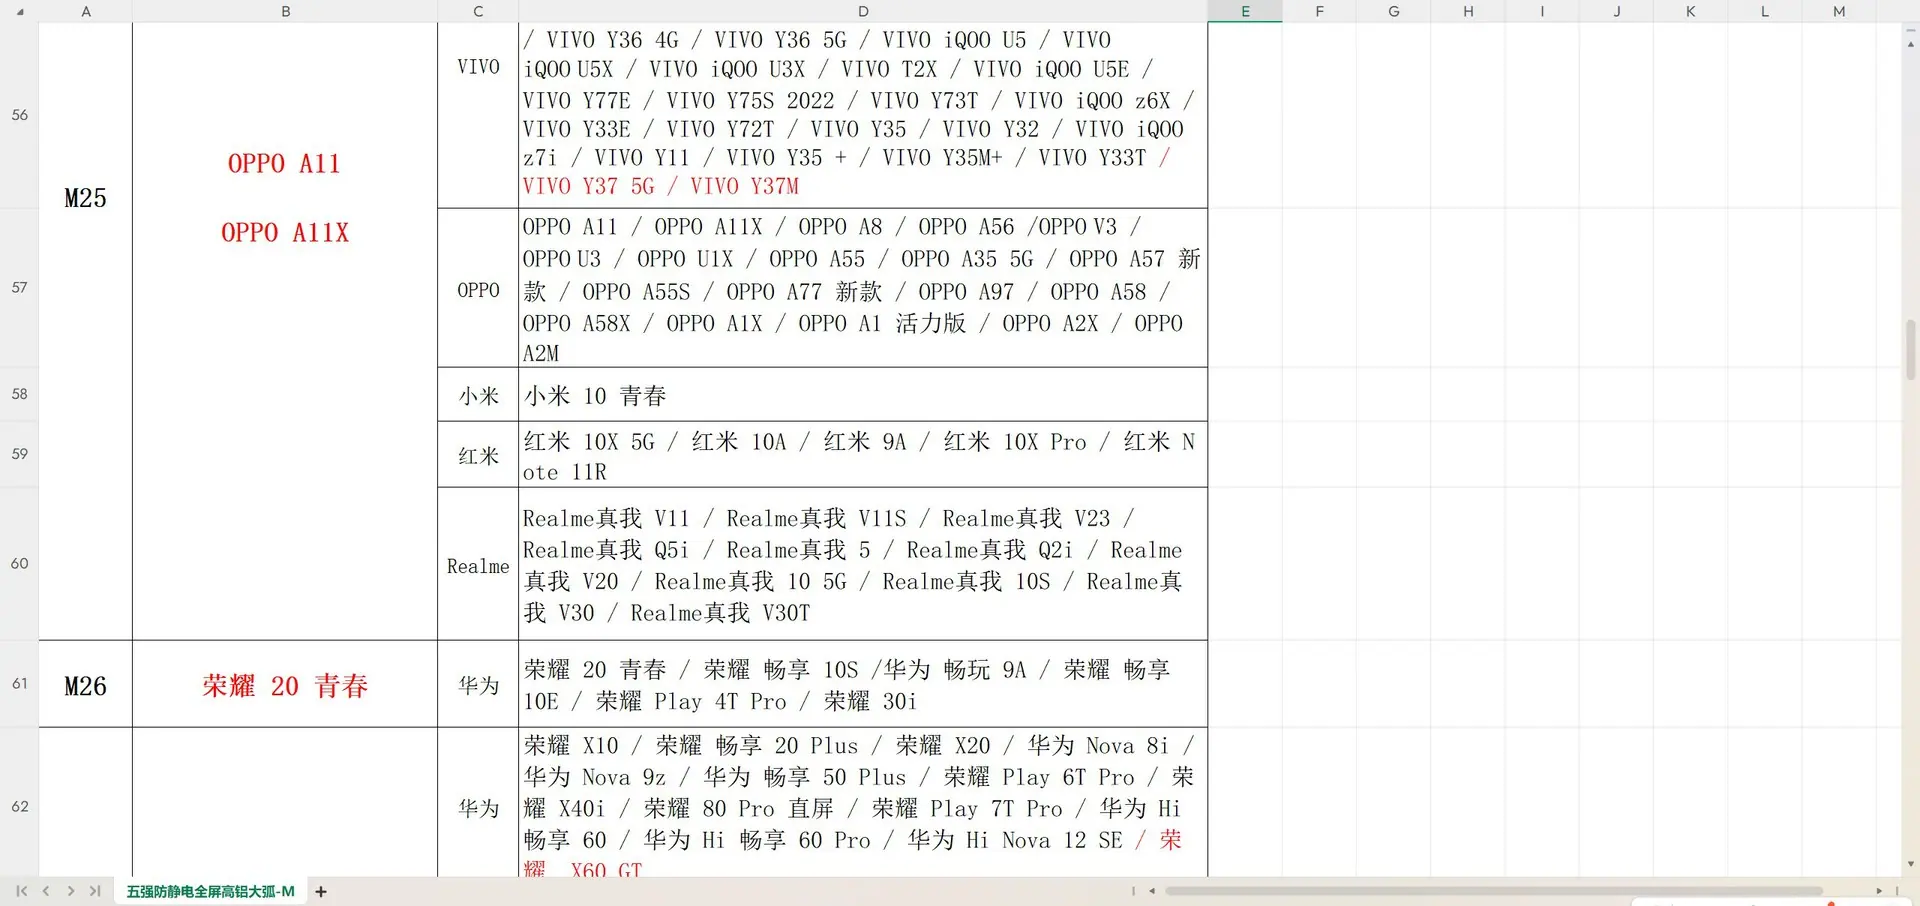Jump to the first sheet using the navigation arrow
This screenshot has width=1920, height=906.
pyautogui.click(x=21, y=891)
